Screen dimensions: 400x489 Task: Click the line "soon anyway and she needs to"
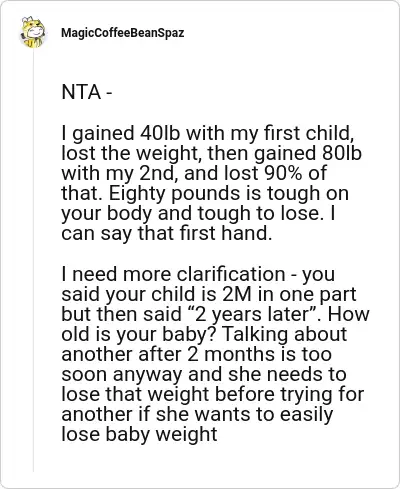pyautogui.click(x=204, y=374)
